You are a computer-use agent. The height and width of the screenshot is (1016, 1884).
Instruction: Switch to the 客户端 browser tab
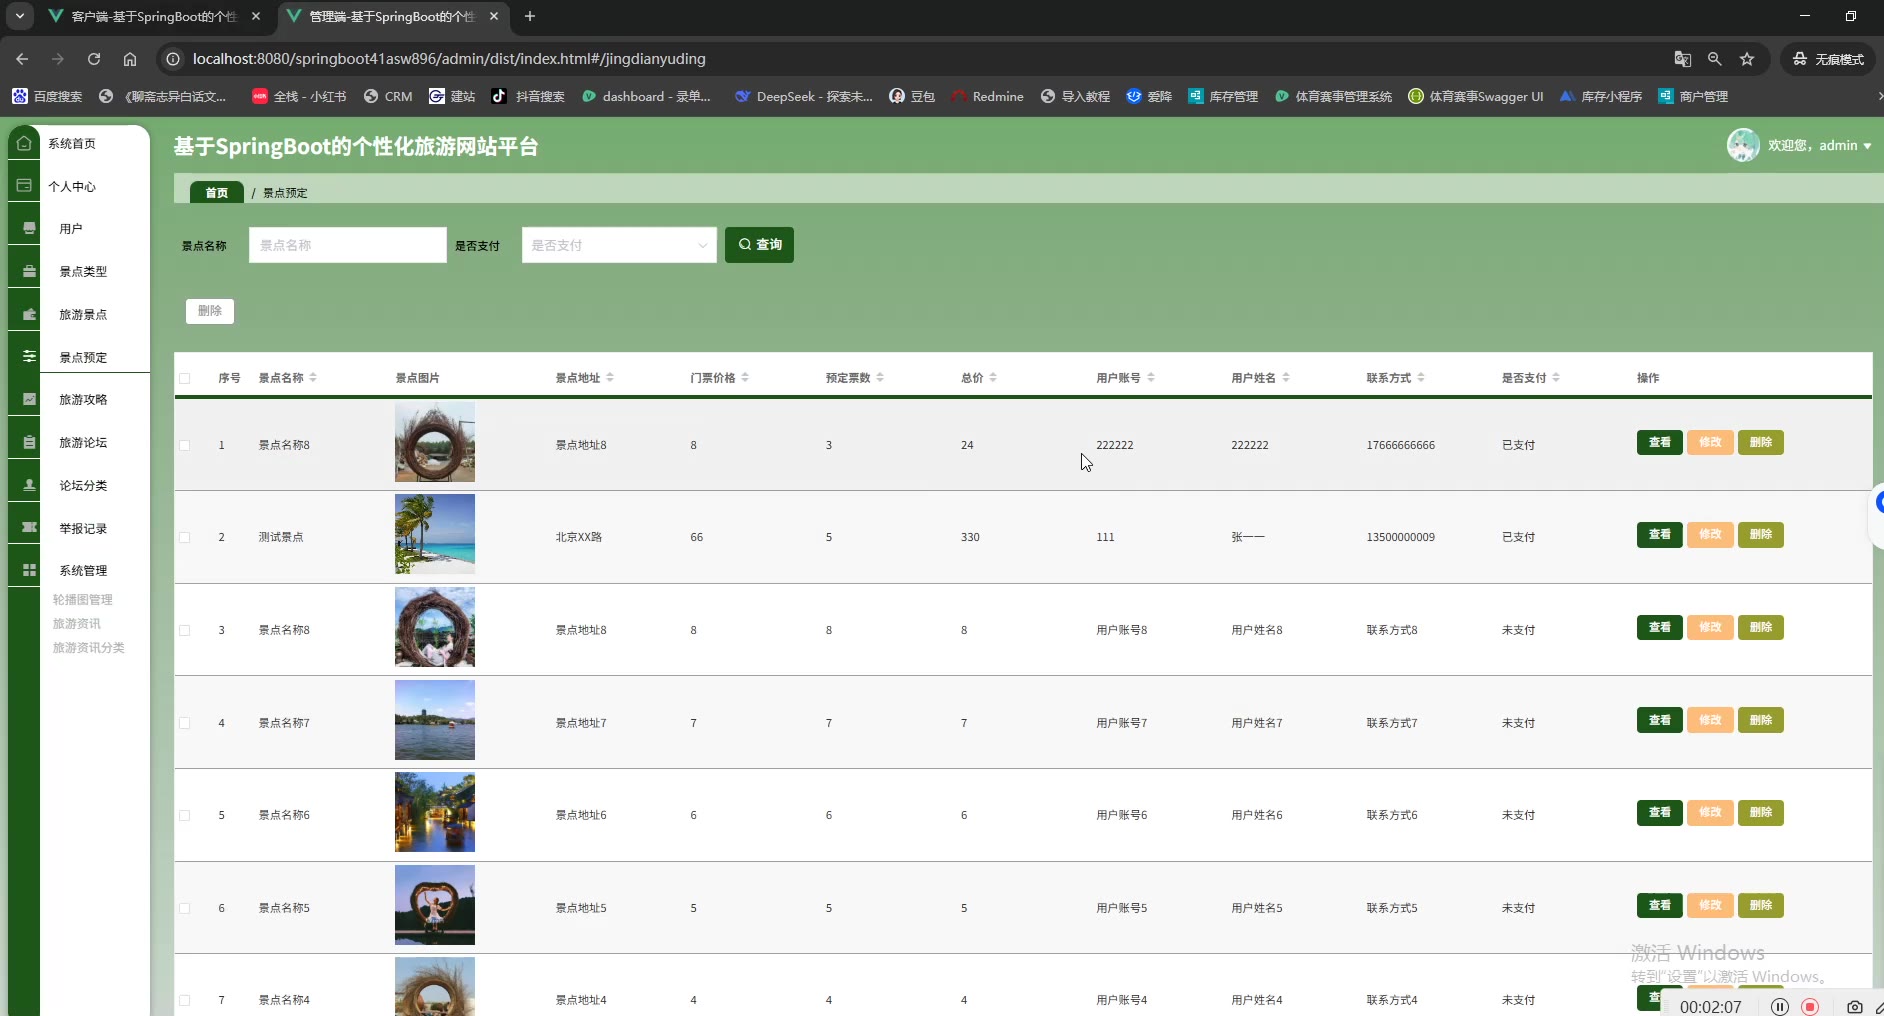(x=153, y=17)
